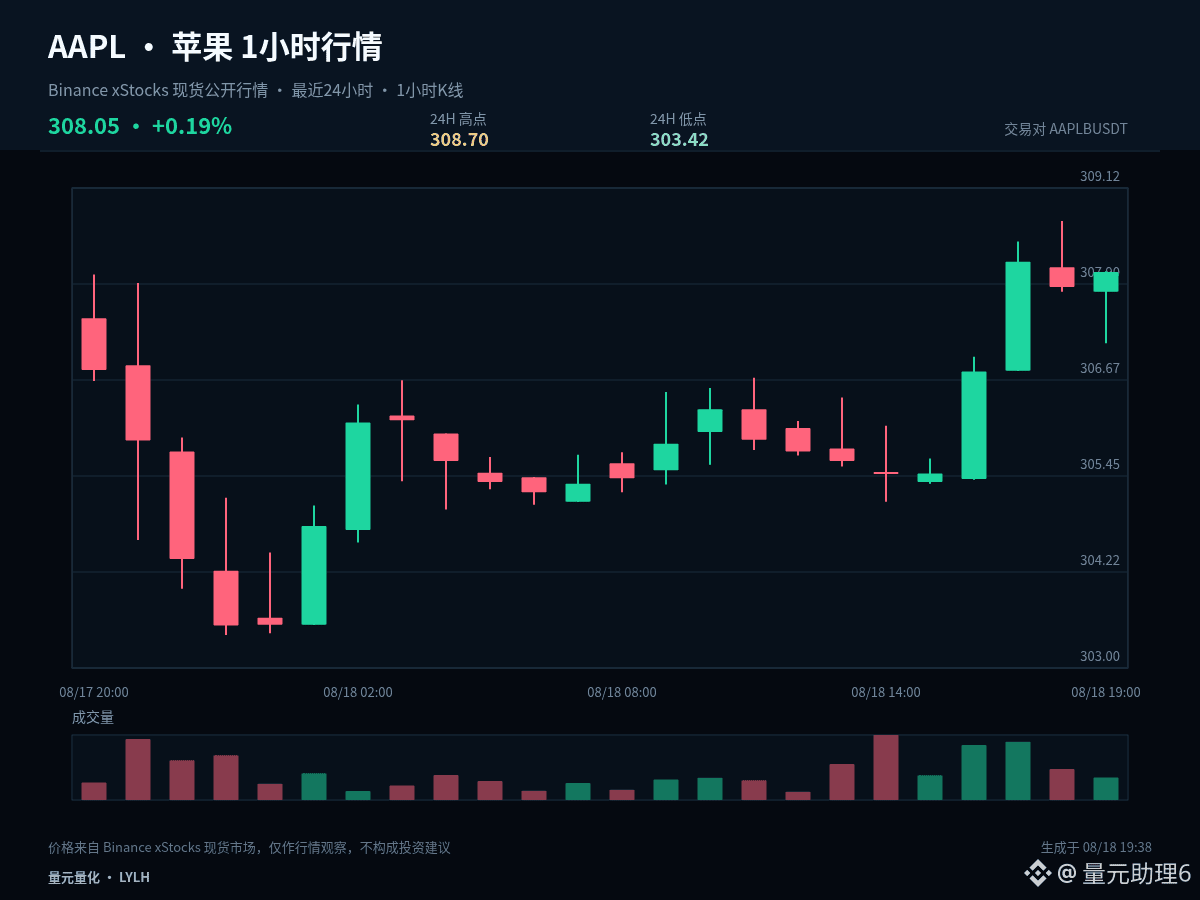Click the trading pair '交易对 AAPLBUSDT'

pos(1066,129)
